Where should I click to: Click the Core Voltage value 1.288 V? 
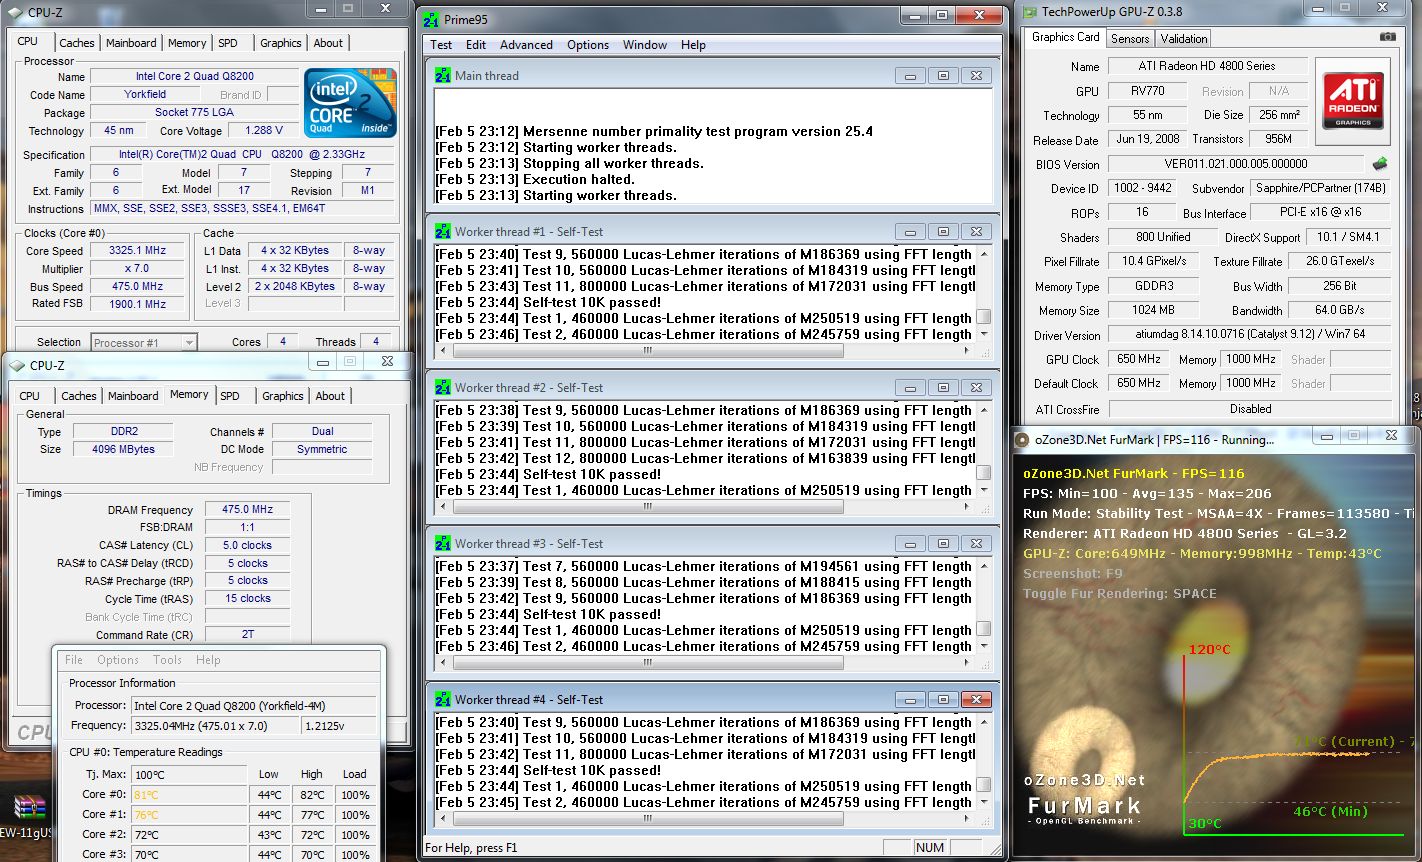pos(264,130)
